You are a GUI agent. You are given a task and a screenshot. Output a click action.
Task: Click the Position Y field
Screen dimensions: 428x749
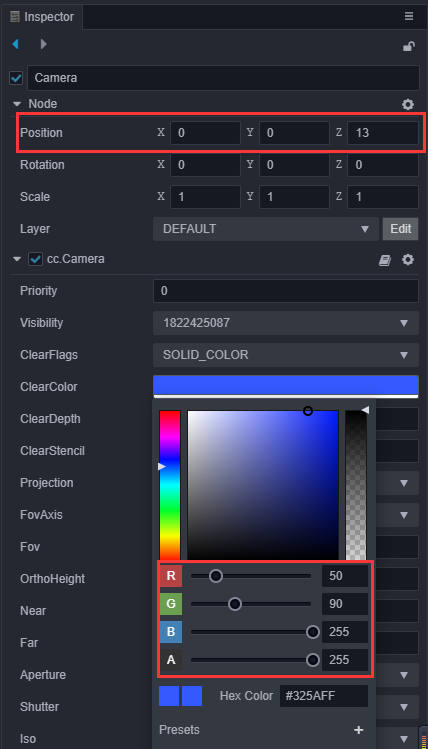click(294, 133)
